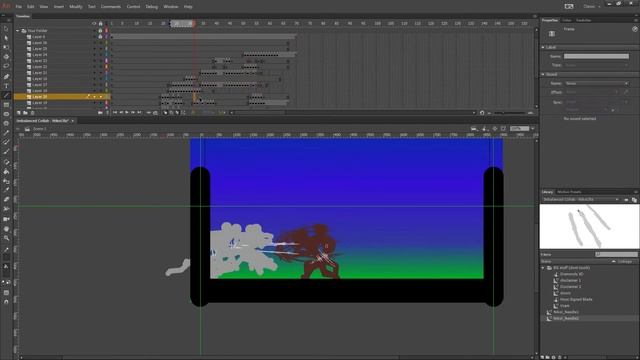The width and height of the screenshot is (640, 360).
Task: Open the Commands menu
Action: click(x=111, y=7)
